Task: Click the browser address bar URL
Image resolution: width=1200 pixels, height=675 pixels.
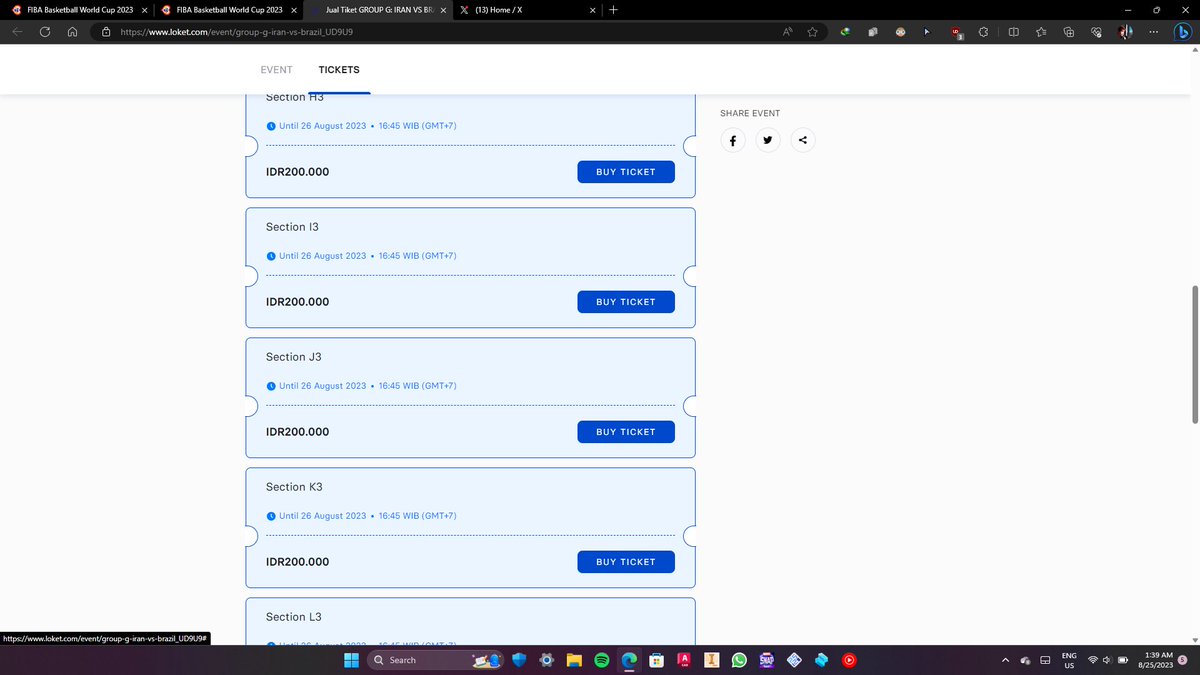Action: click(x=236, y=31)
